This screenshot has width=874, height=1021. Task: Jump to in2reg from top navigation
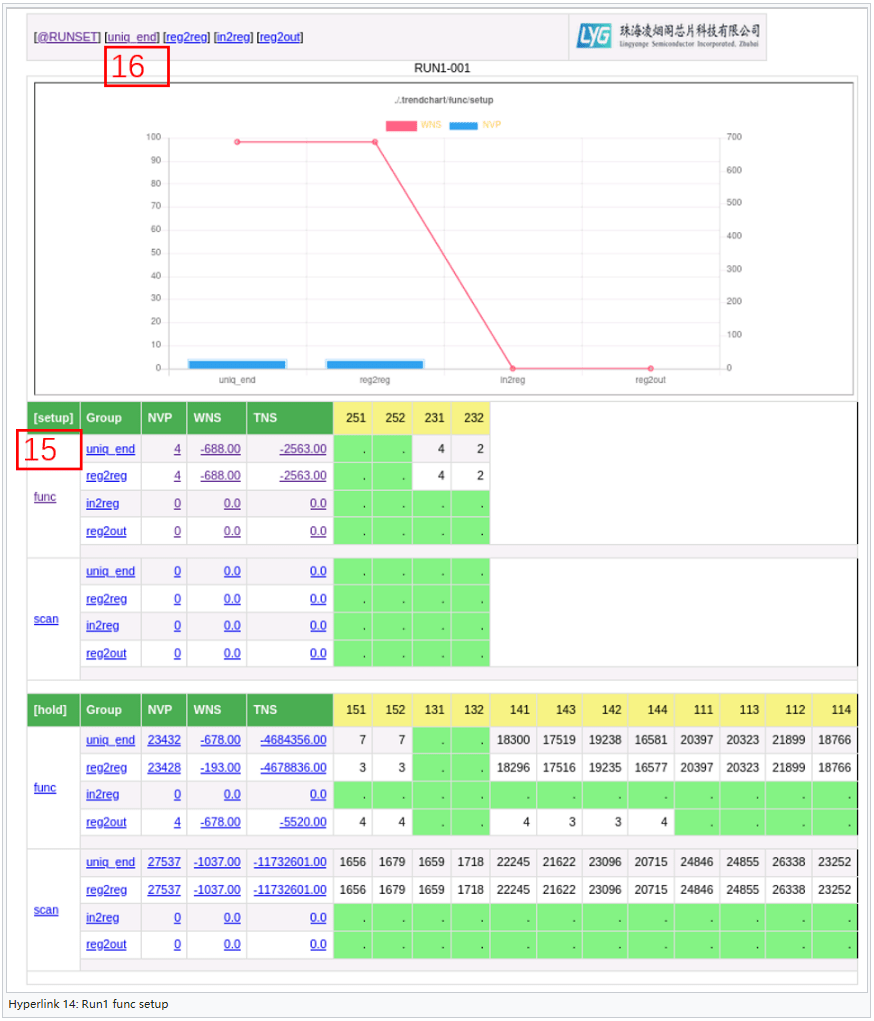[x=233, y=37]
